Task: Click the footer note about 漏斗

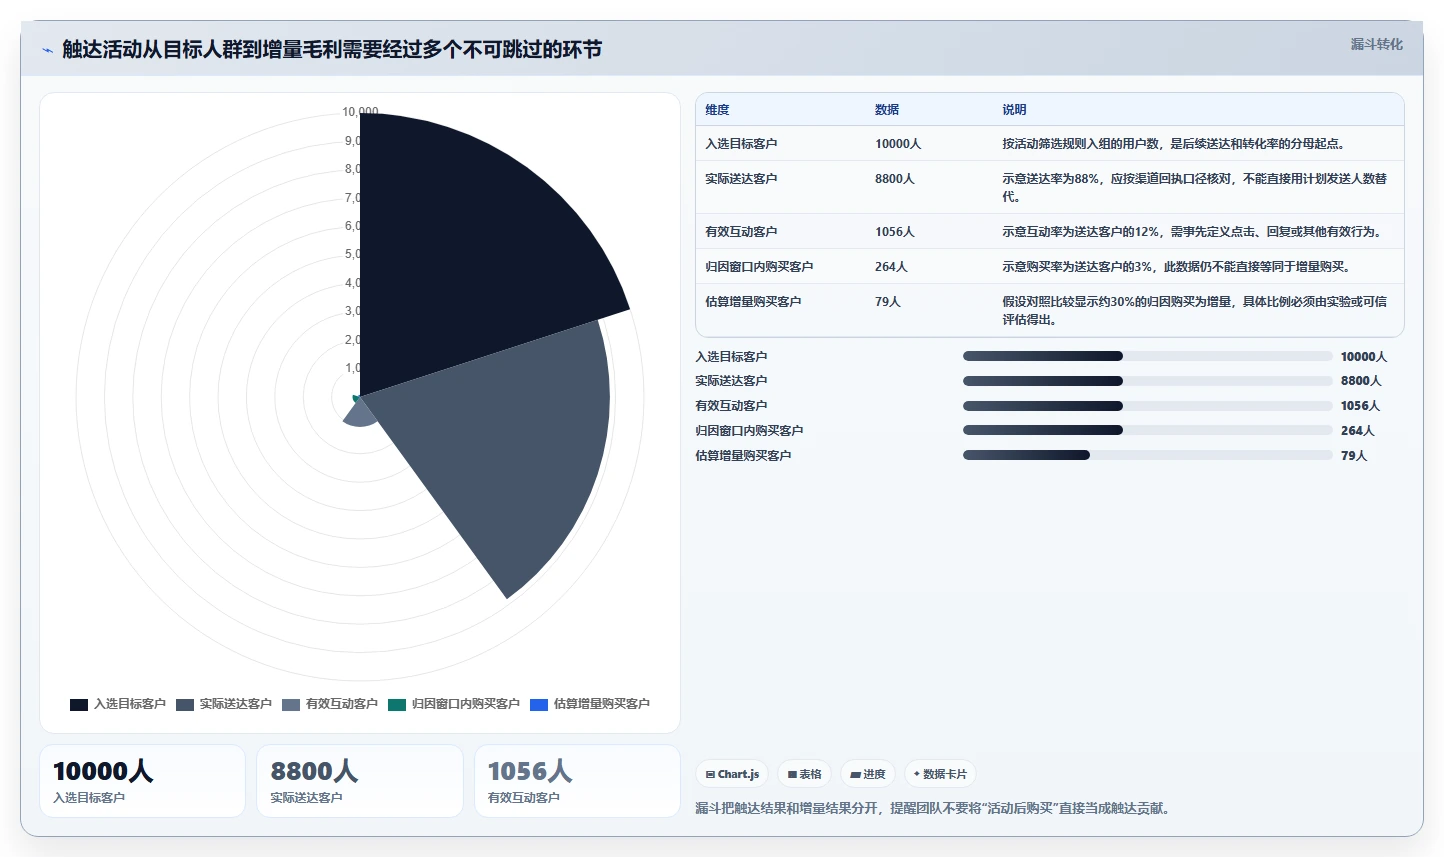Action: point(933,808)
